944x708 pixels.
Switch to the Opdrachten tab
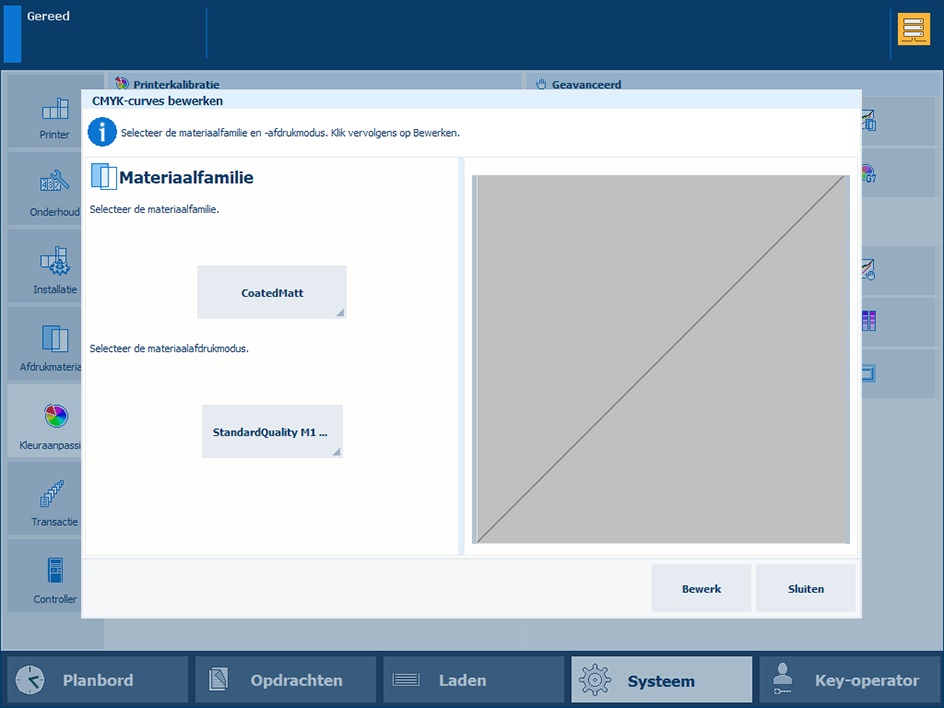(285, 680)
